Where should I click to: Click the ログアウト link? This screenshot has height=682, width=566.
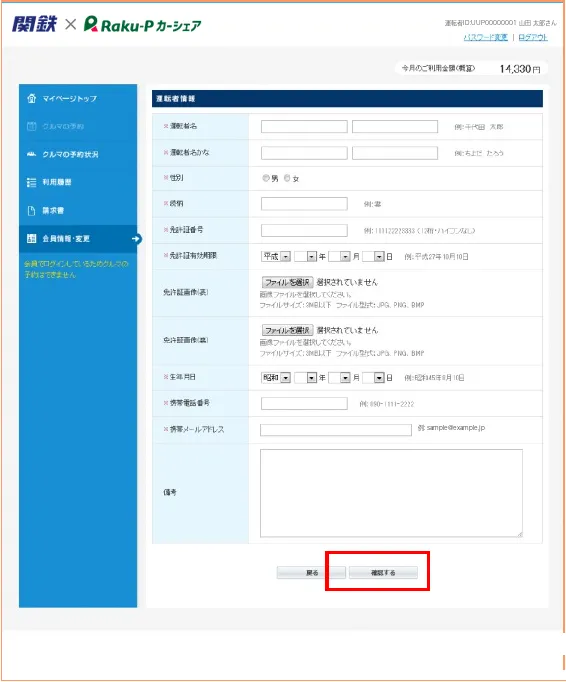click(x=533, y=37)
